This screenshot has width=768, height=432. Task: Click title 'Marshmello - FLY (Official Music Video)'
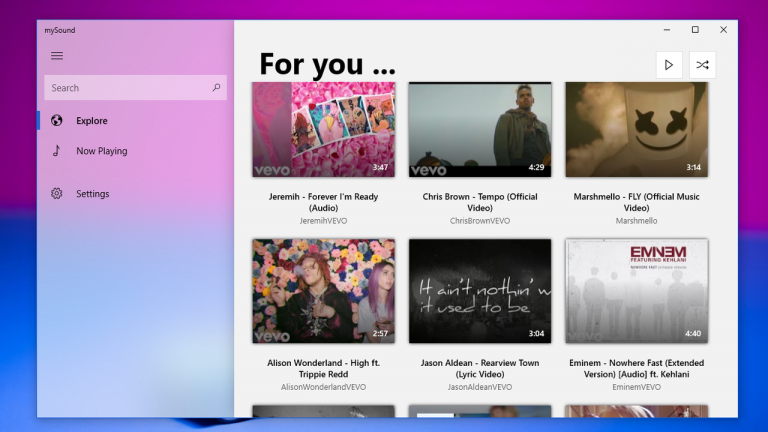point(637,202)
